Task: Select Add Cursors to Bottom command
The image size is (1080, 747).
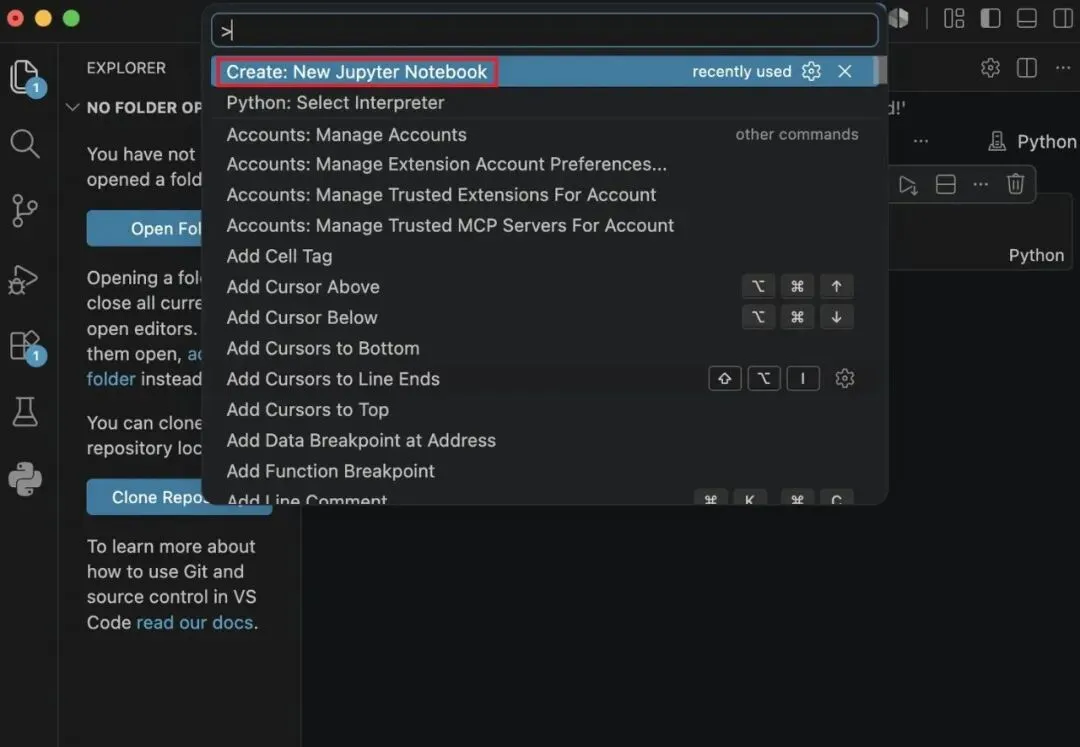Action: (545, 348)
